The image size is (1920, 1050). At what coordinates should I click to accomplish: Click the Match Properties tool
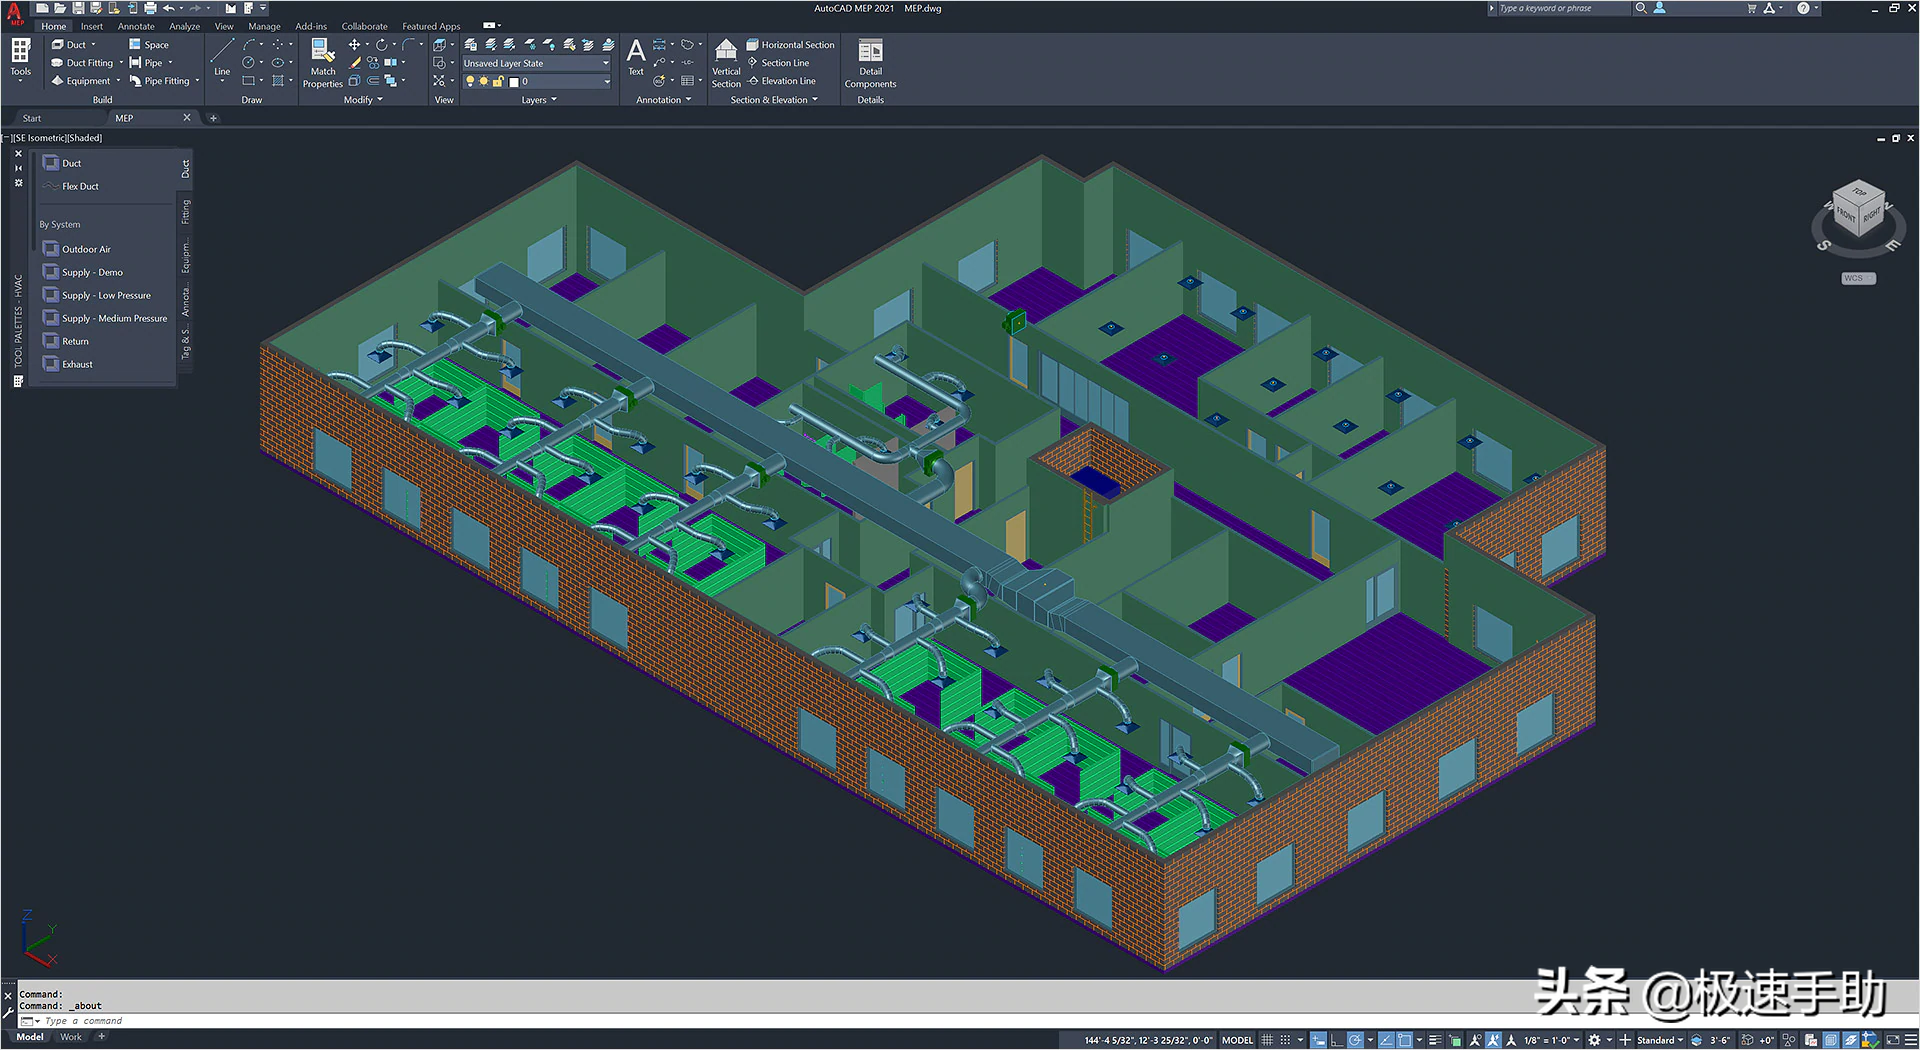pyautogui.click(x=322, y=63)
